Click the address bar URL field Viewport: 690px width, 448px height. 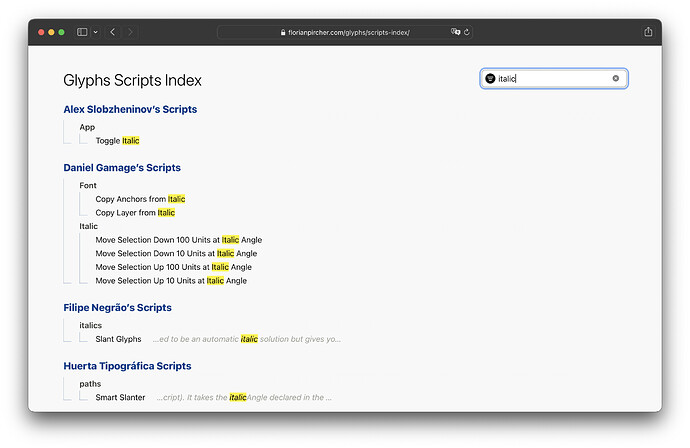pos(345,32)
